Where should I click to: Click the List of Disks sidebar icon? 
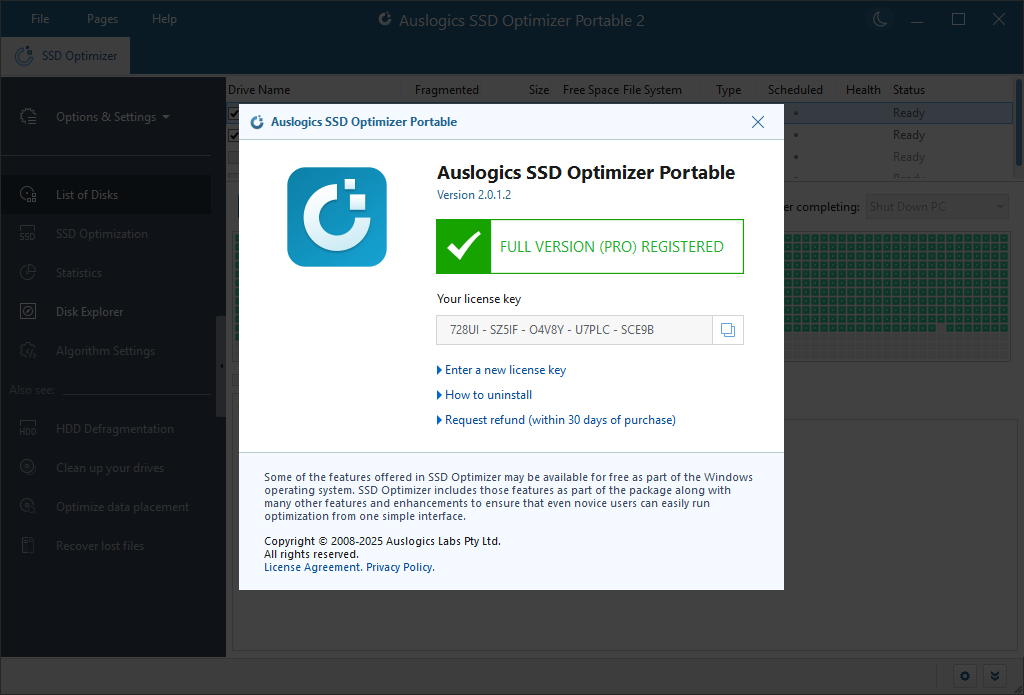[28, 195]
